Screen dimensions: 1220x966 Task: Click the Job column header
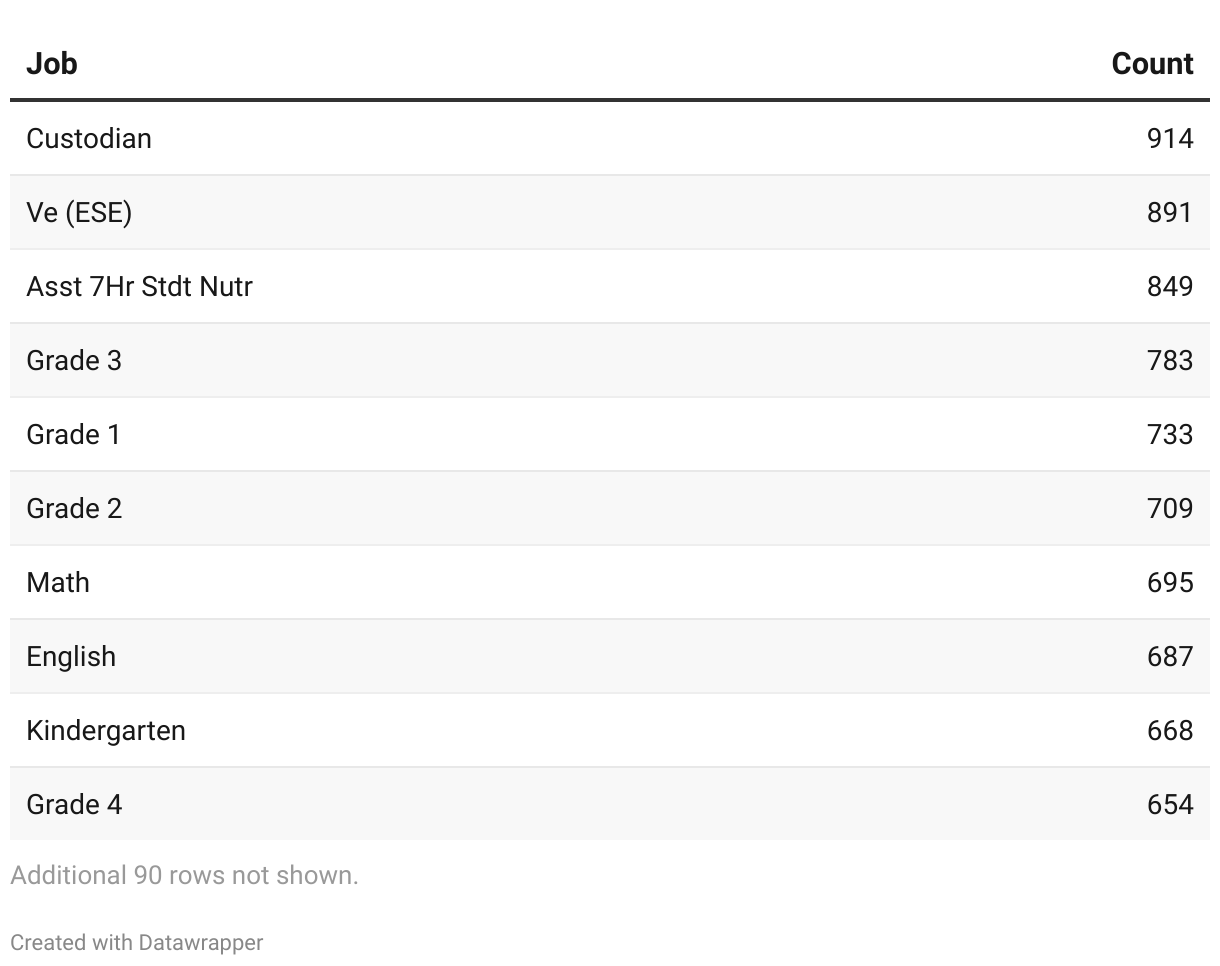52,64
